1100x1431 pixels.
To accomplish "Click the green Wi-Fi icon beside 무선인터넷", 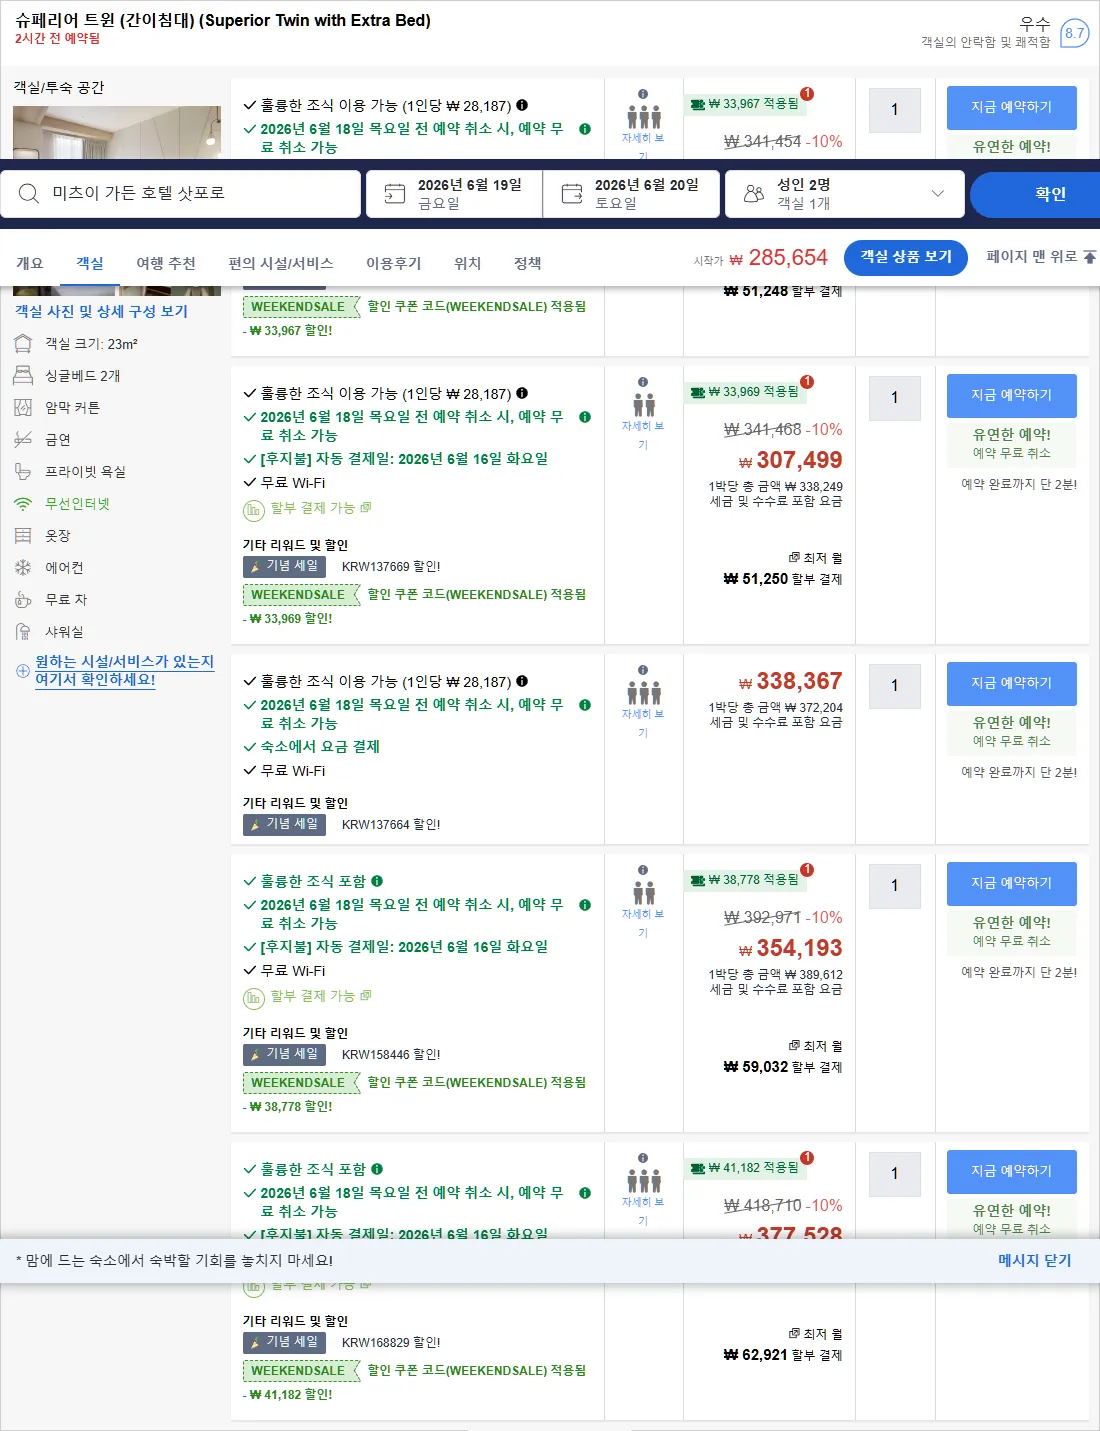I will pyautogui.click(x=23, y=504).
